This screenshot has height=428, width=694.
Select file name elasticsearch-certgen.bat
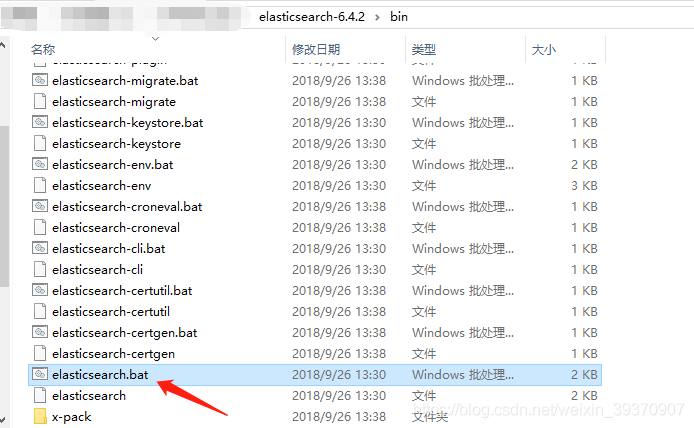tap(124, 333)
